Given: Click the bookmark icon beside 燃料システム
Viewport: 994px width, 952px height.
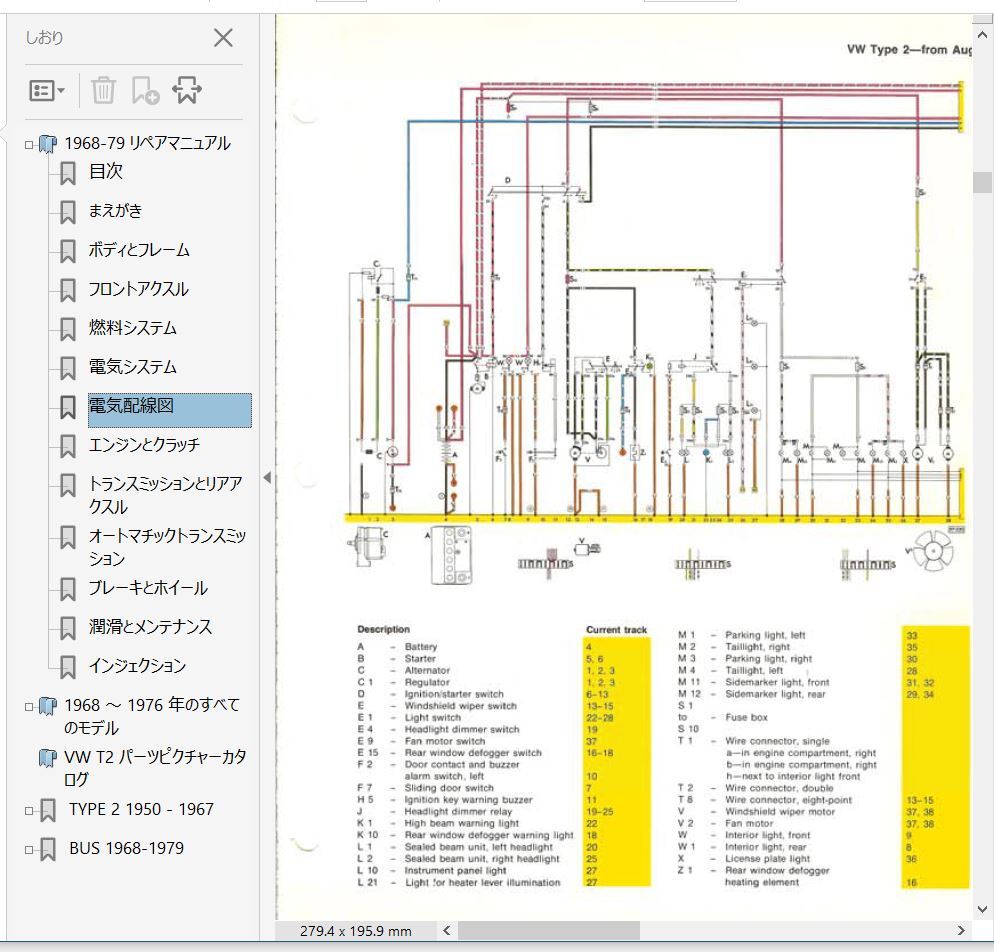Looking at the screenshot, I should 68,330.
